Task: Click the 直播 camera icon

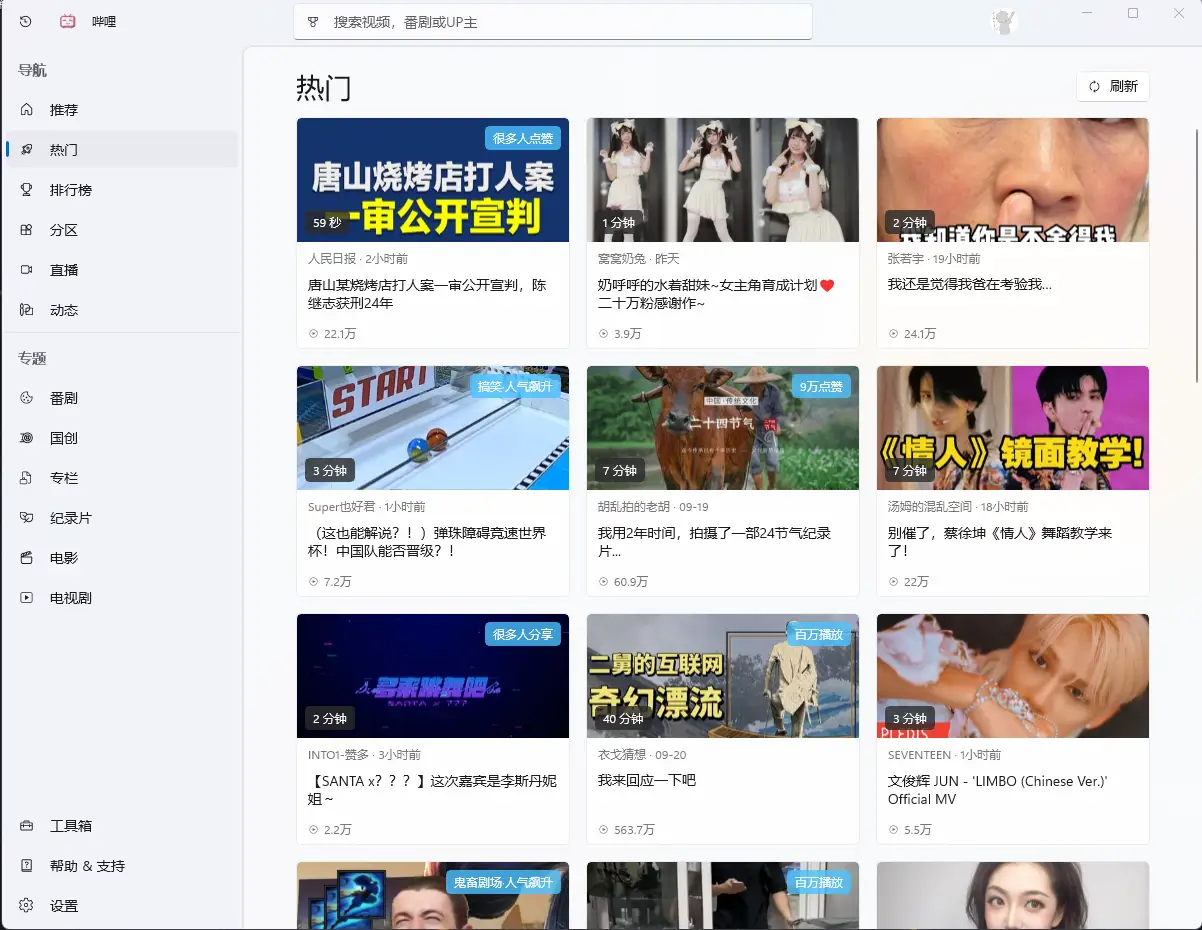Action: 27,270
